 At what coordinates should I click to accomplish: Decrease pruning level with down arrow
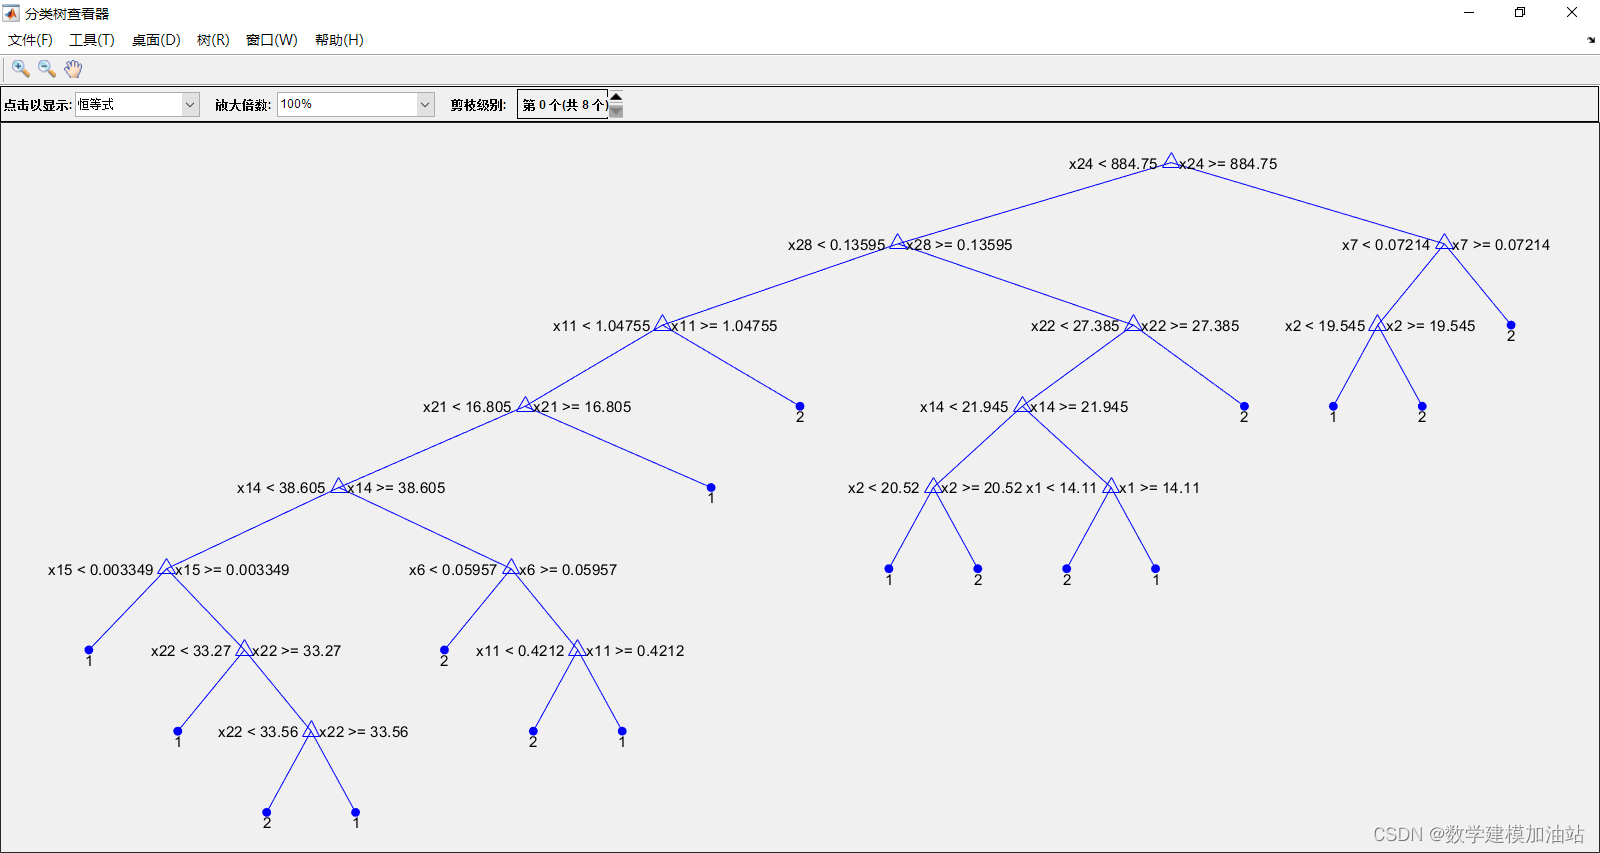[616, 111]
